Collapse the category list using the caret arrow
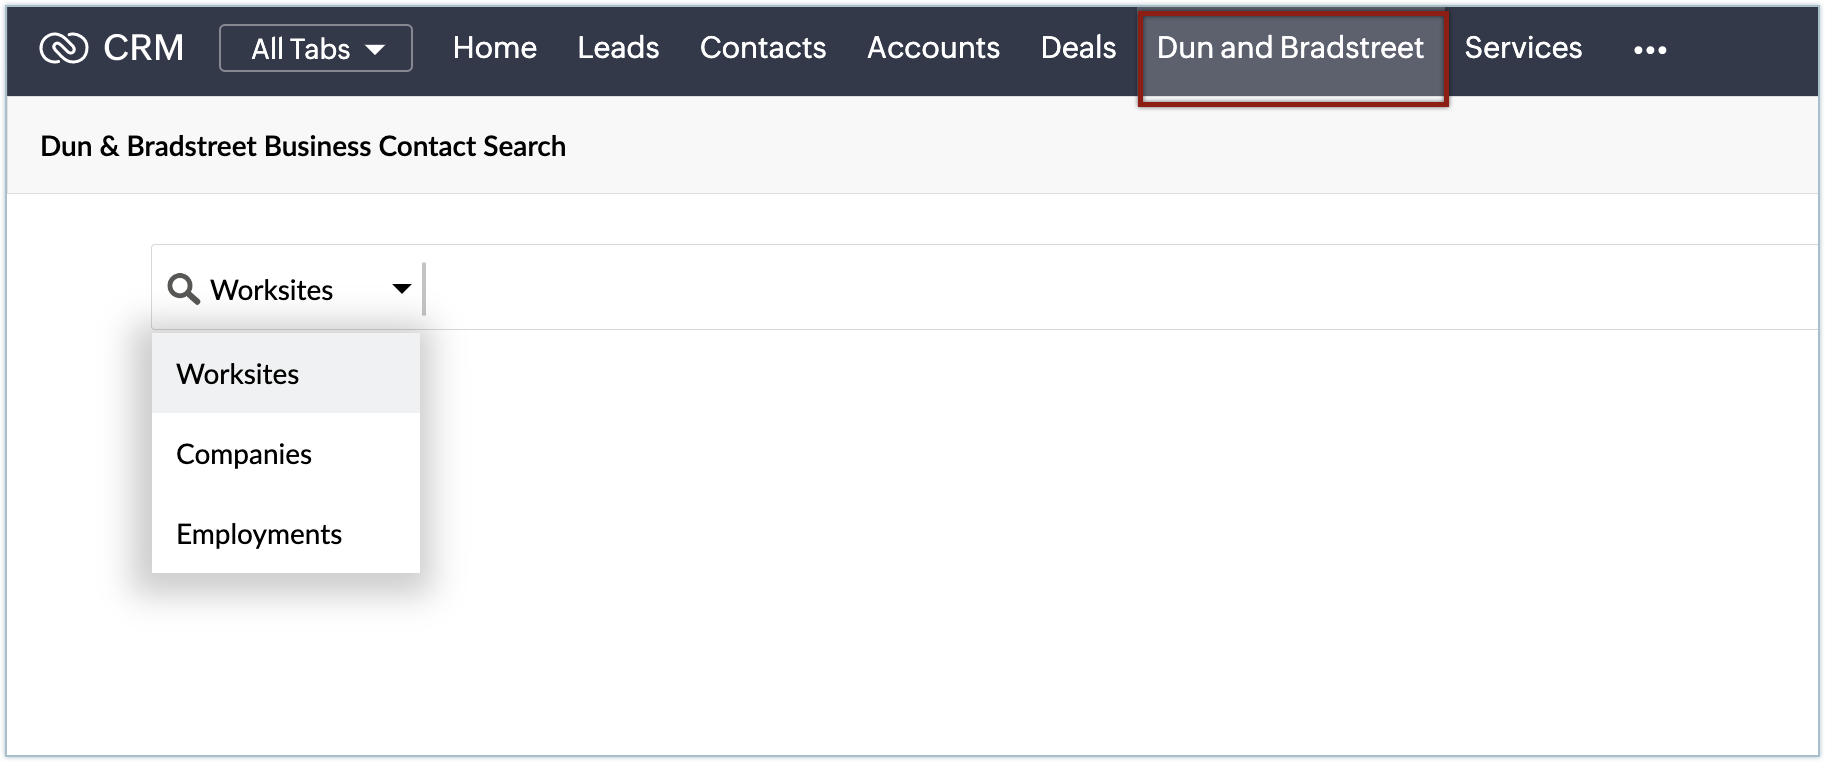This screenshot has width=1825, height=762. pos(402,289)
